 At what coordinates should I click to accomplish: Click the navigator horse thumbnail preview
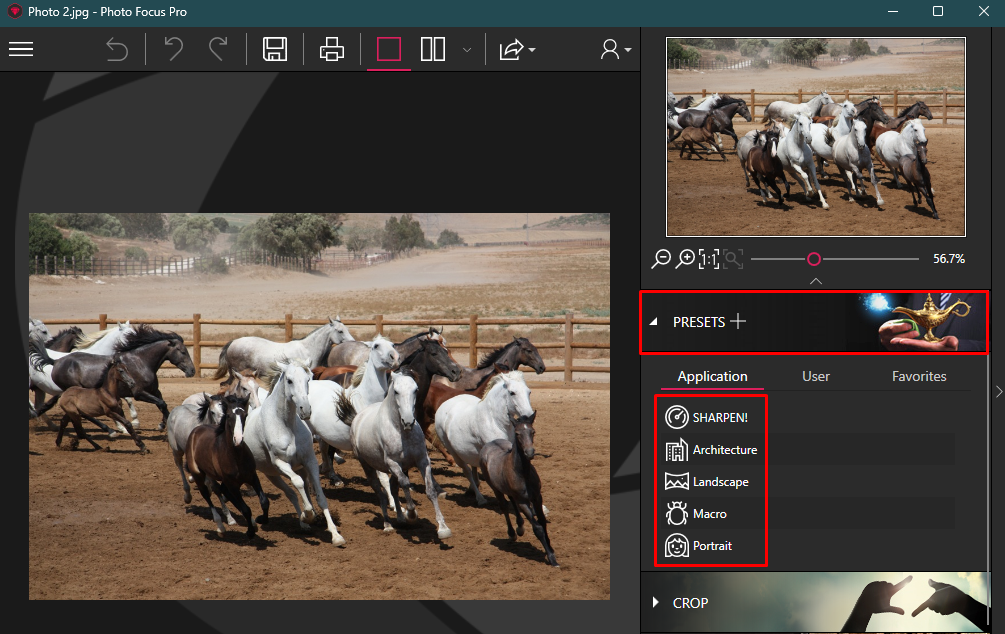pyautogui.click(x=815, y=137)
